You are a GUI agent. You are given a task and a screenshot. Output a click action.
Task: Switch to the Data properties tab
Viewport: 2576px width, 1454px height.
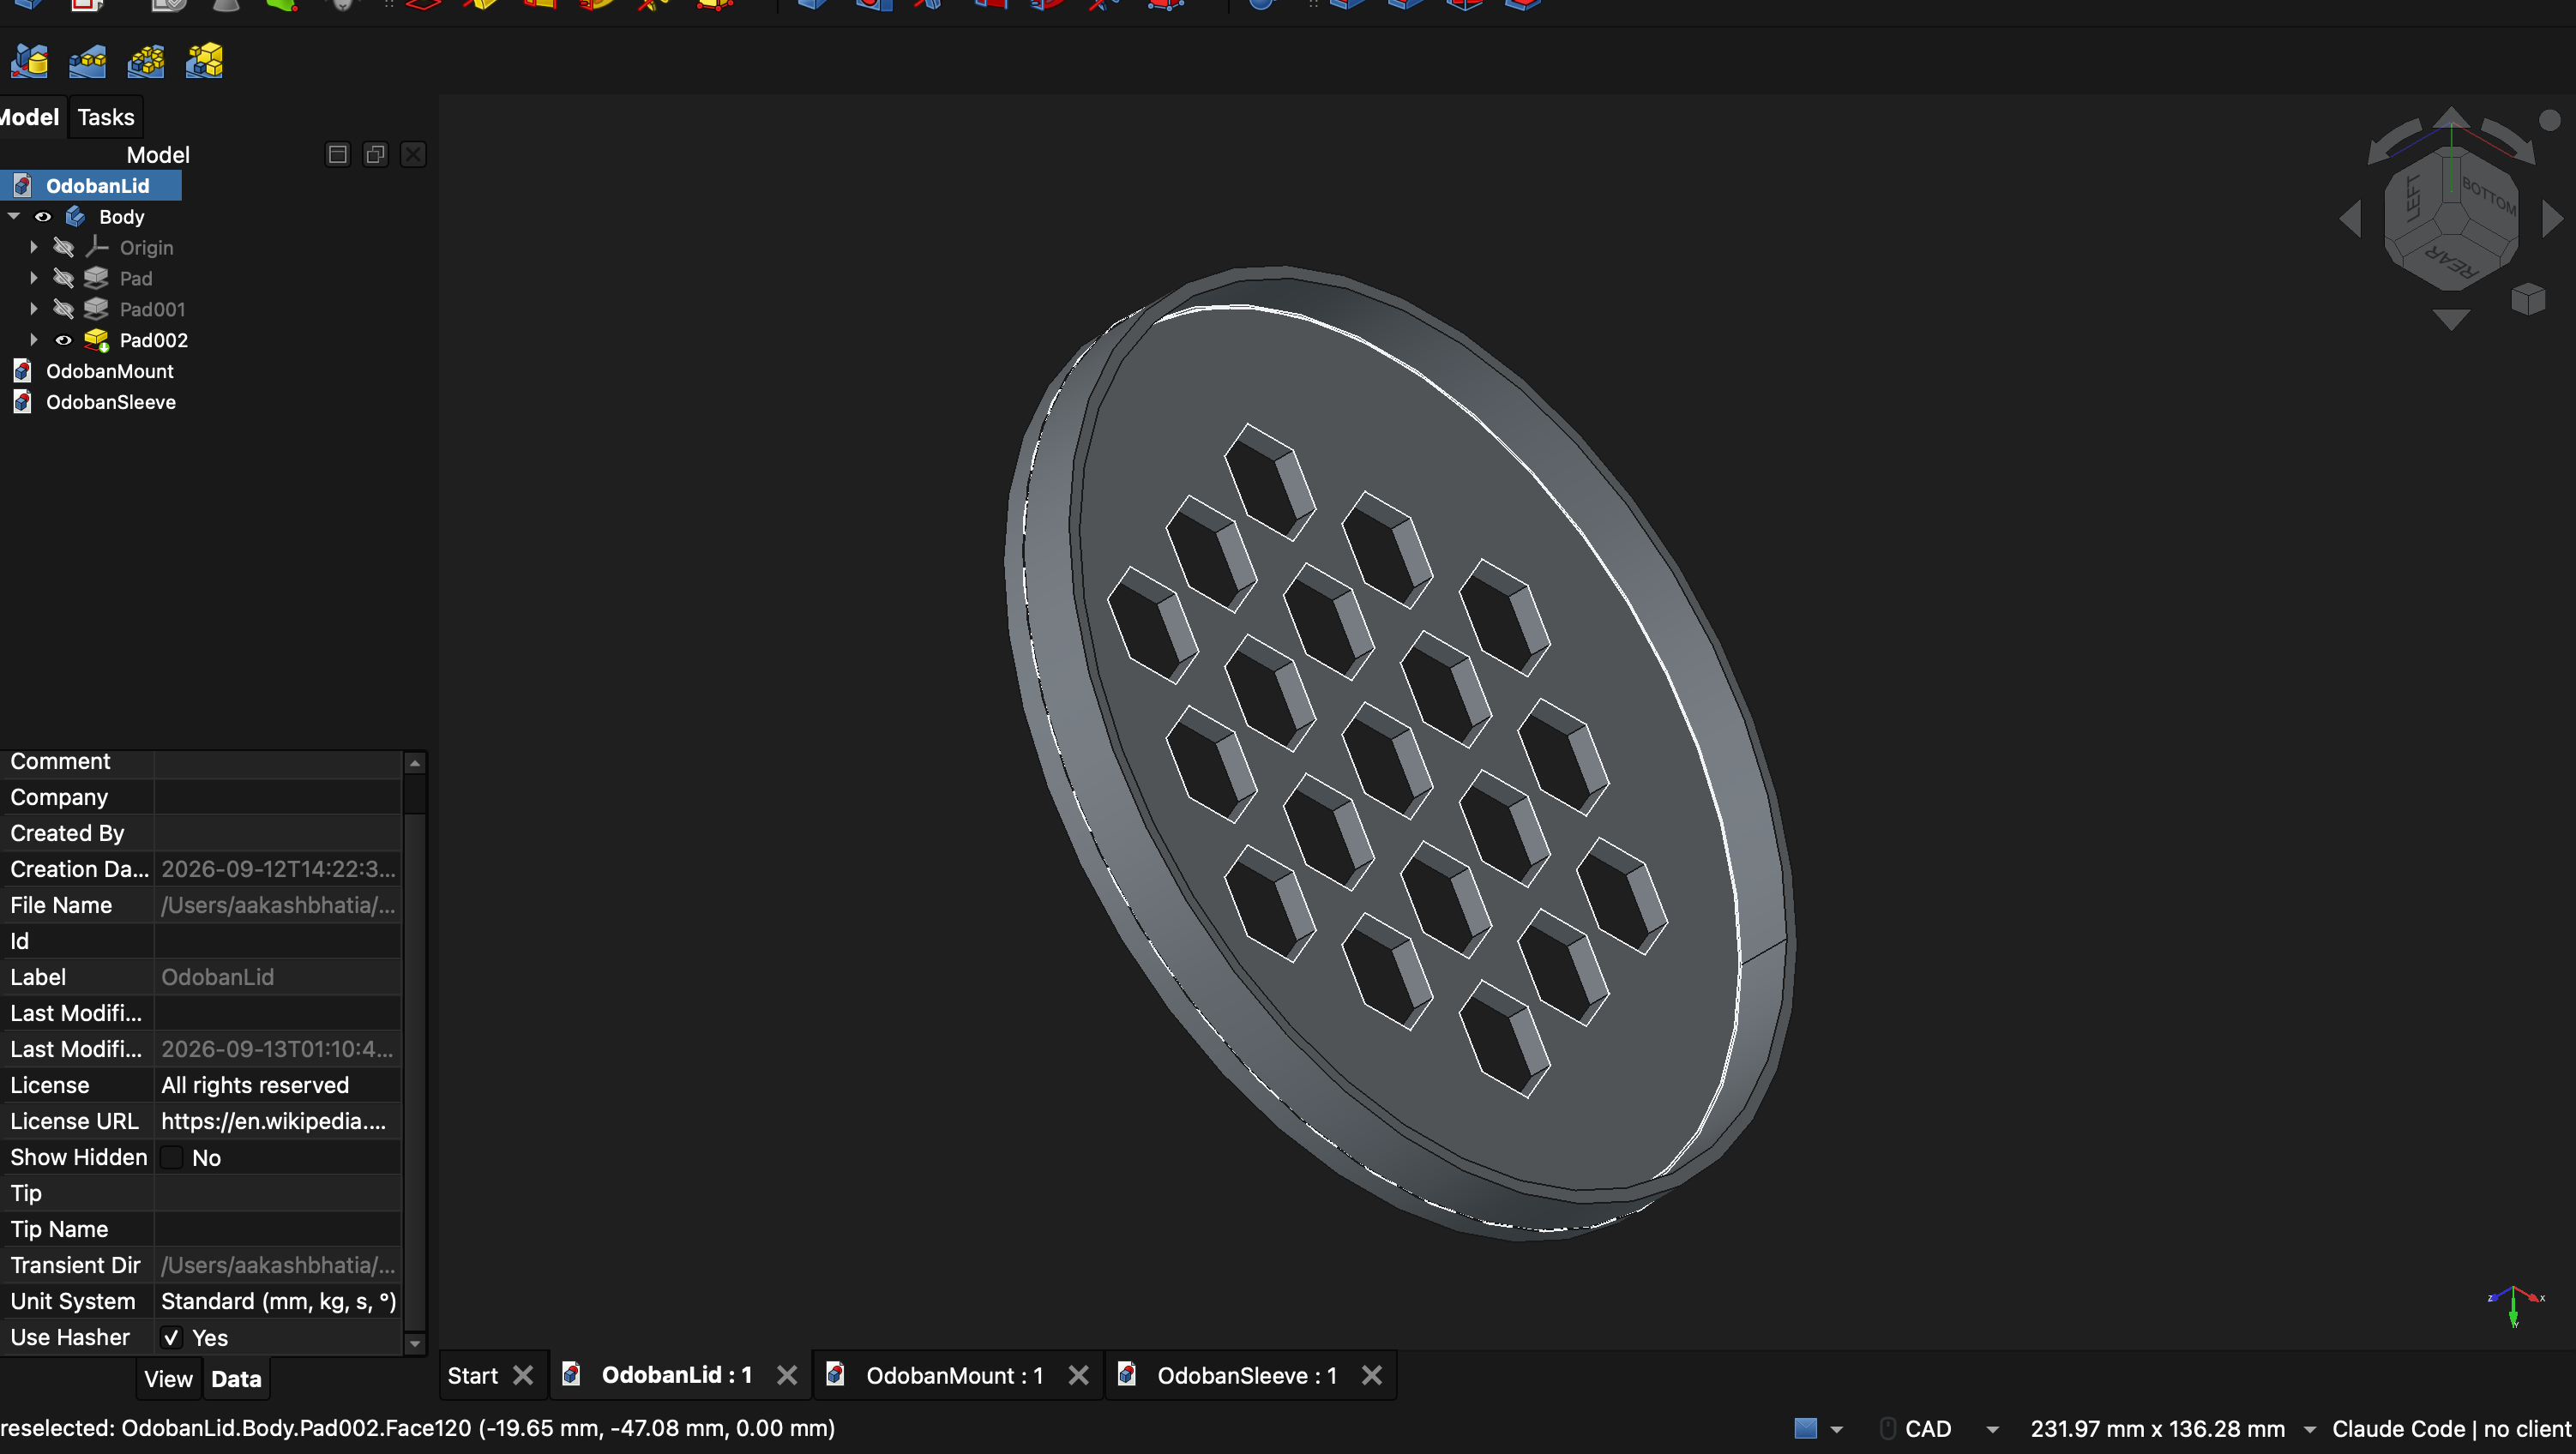(236, 1379)
